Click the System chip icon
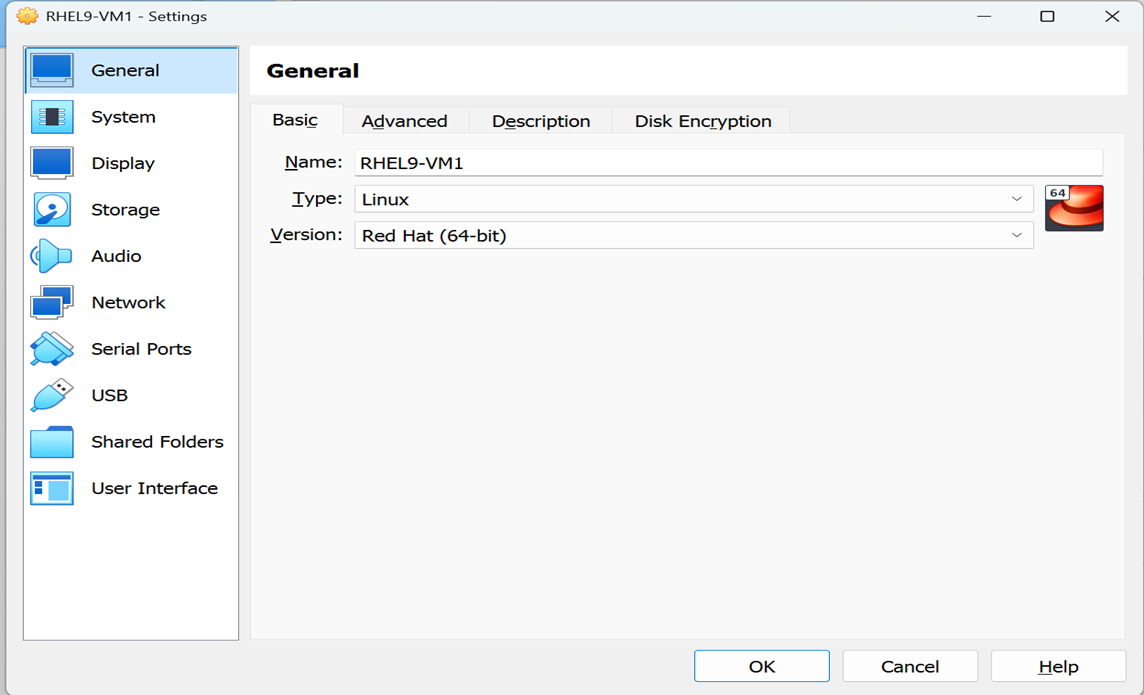The height and width of the screenshot is (695, 1144). coord(52,117)
